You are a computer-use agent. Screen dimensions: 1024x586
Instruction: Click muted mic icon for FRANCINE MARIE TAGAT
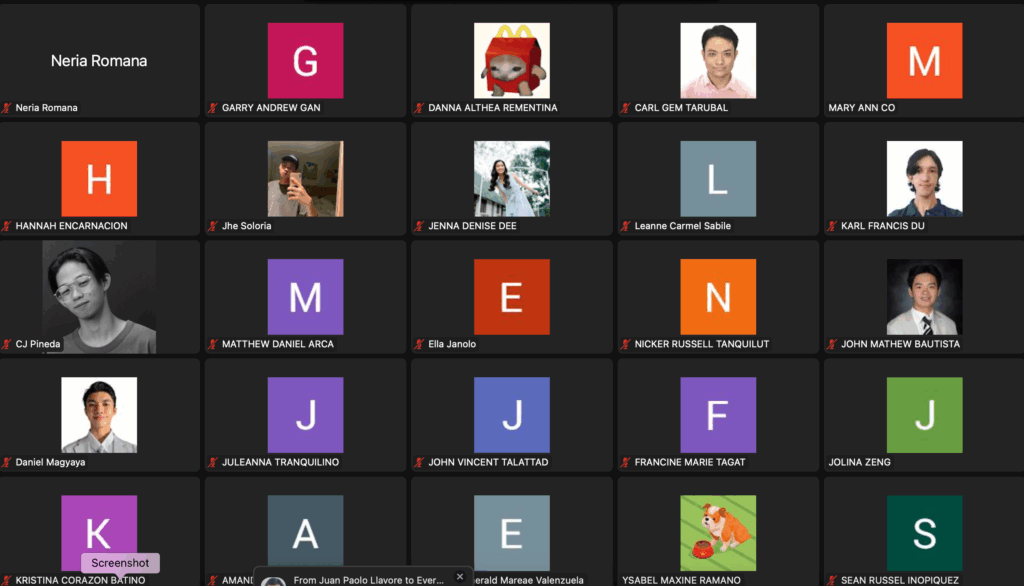[625, 462]
